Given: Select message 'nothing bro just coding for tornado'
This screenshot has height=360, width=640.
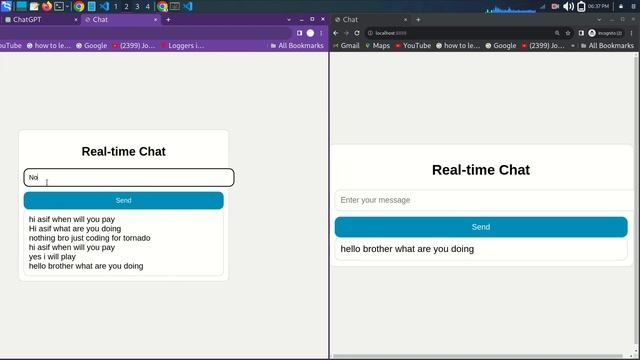Looking at the screenshot, I should pyautogui.click(x=89, y=238).
